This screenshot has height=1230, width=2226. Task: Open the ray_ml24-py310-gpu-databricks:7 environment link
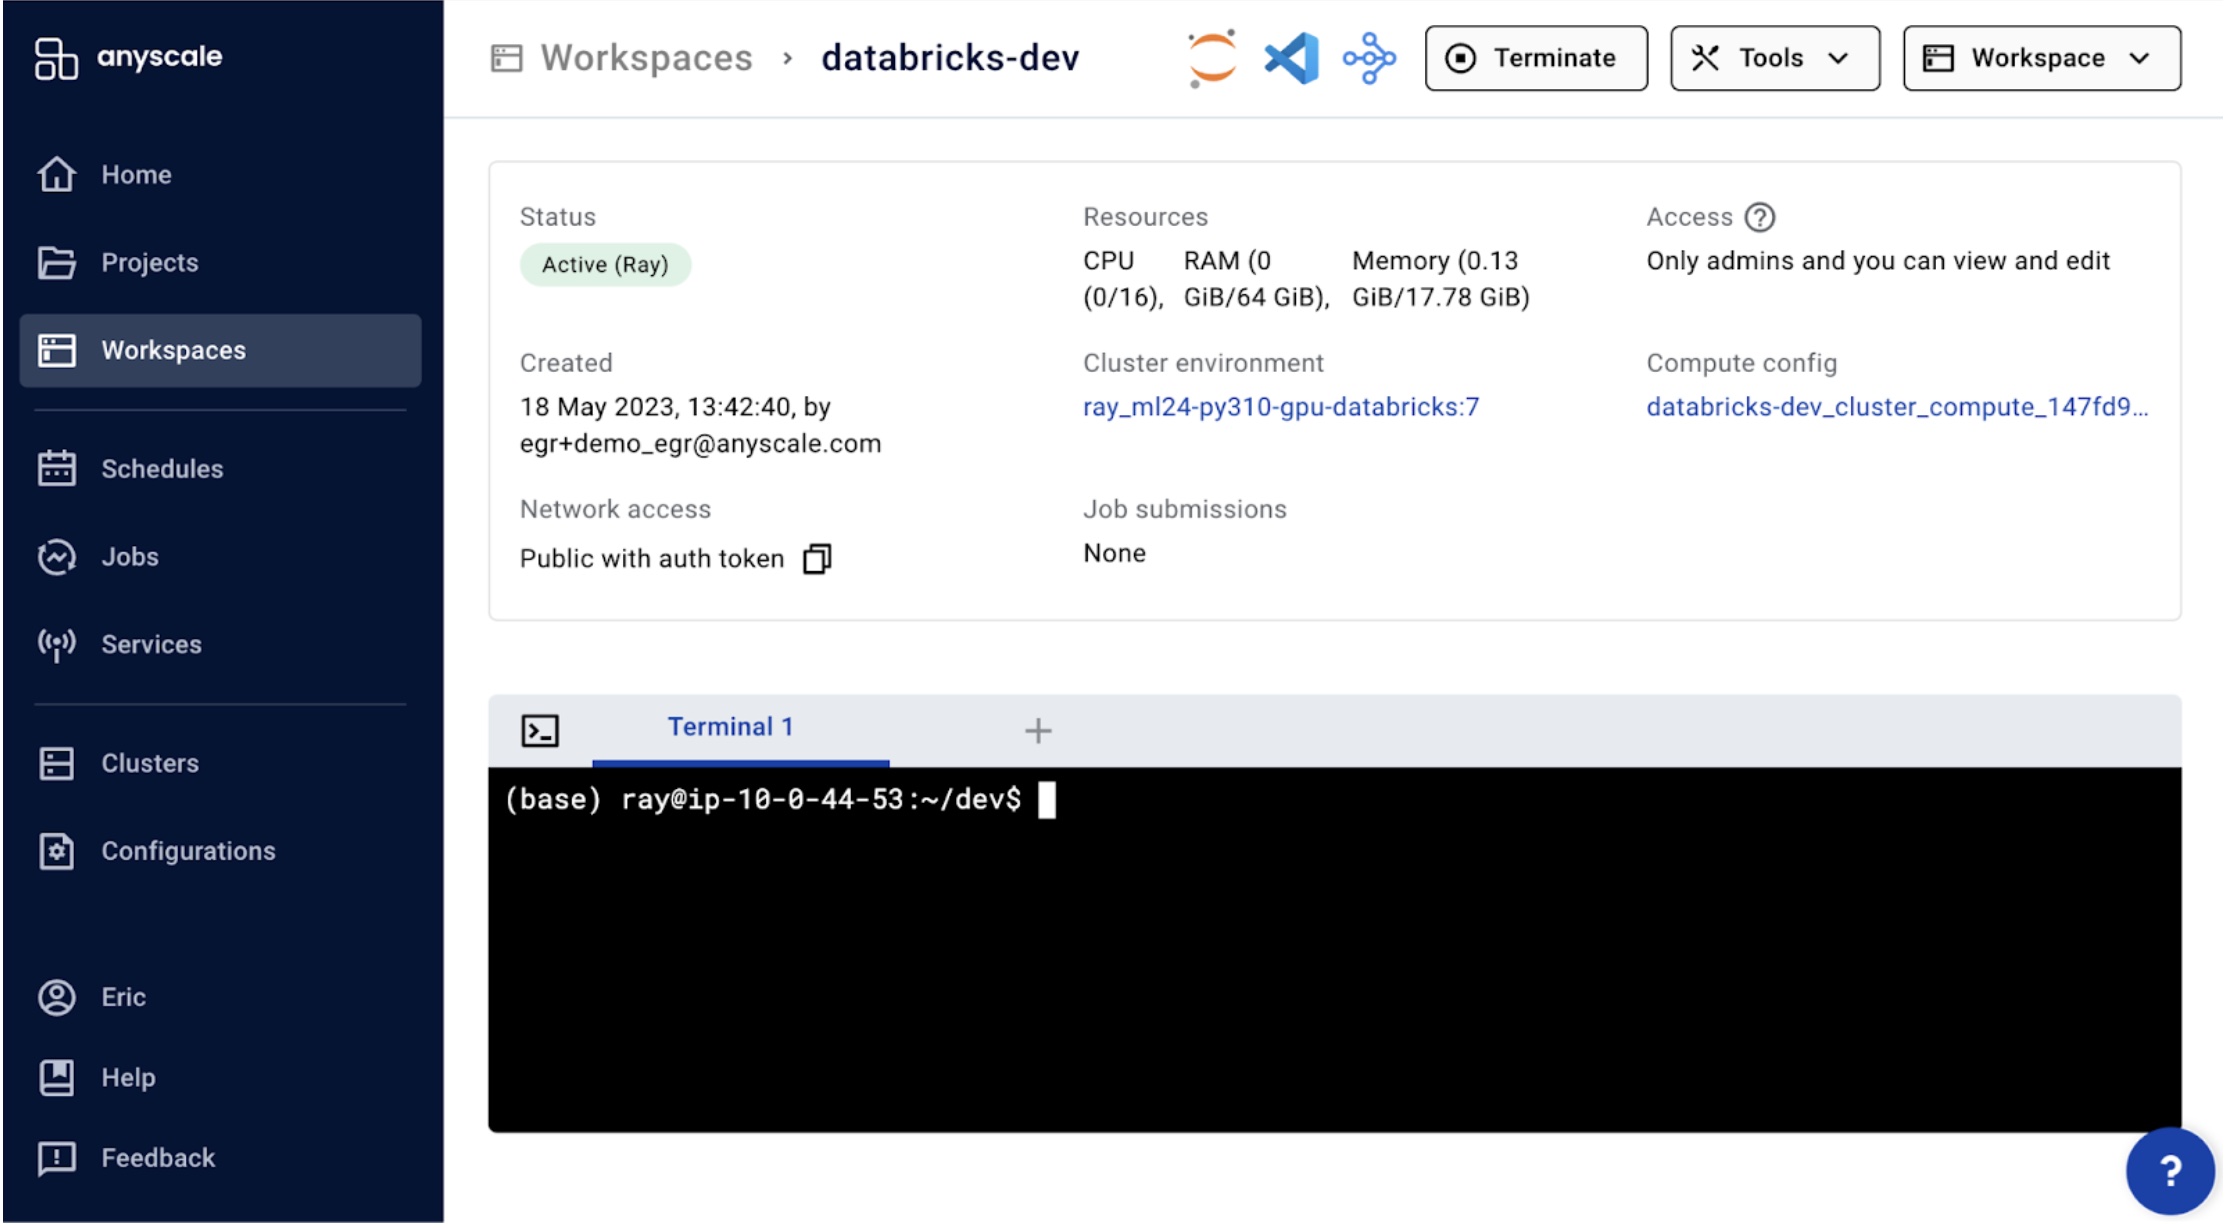click(1280, 407)
